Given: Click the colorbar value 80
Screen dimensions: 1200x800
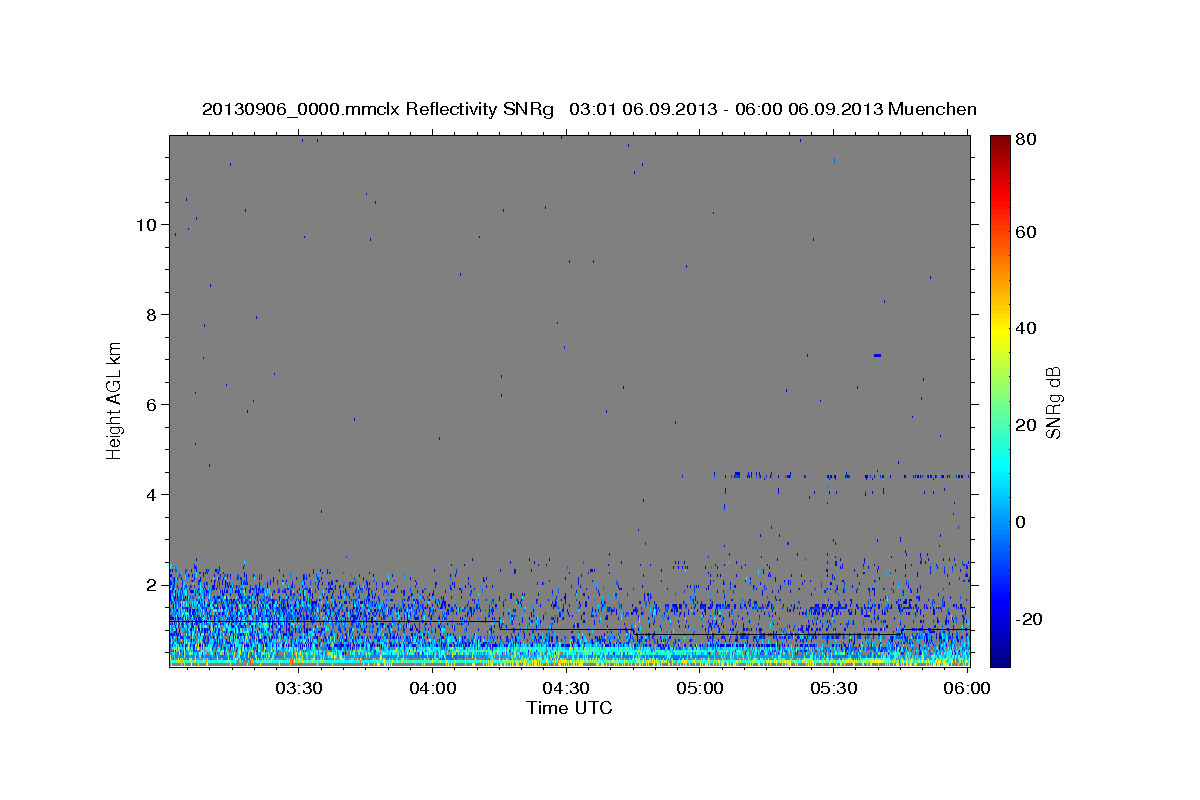Looking at the screenshot, I should click(1026, 140).
